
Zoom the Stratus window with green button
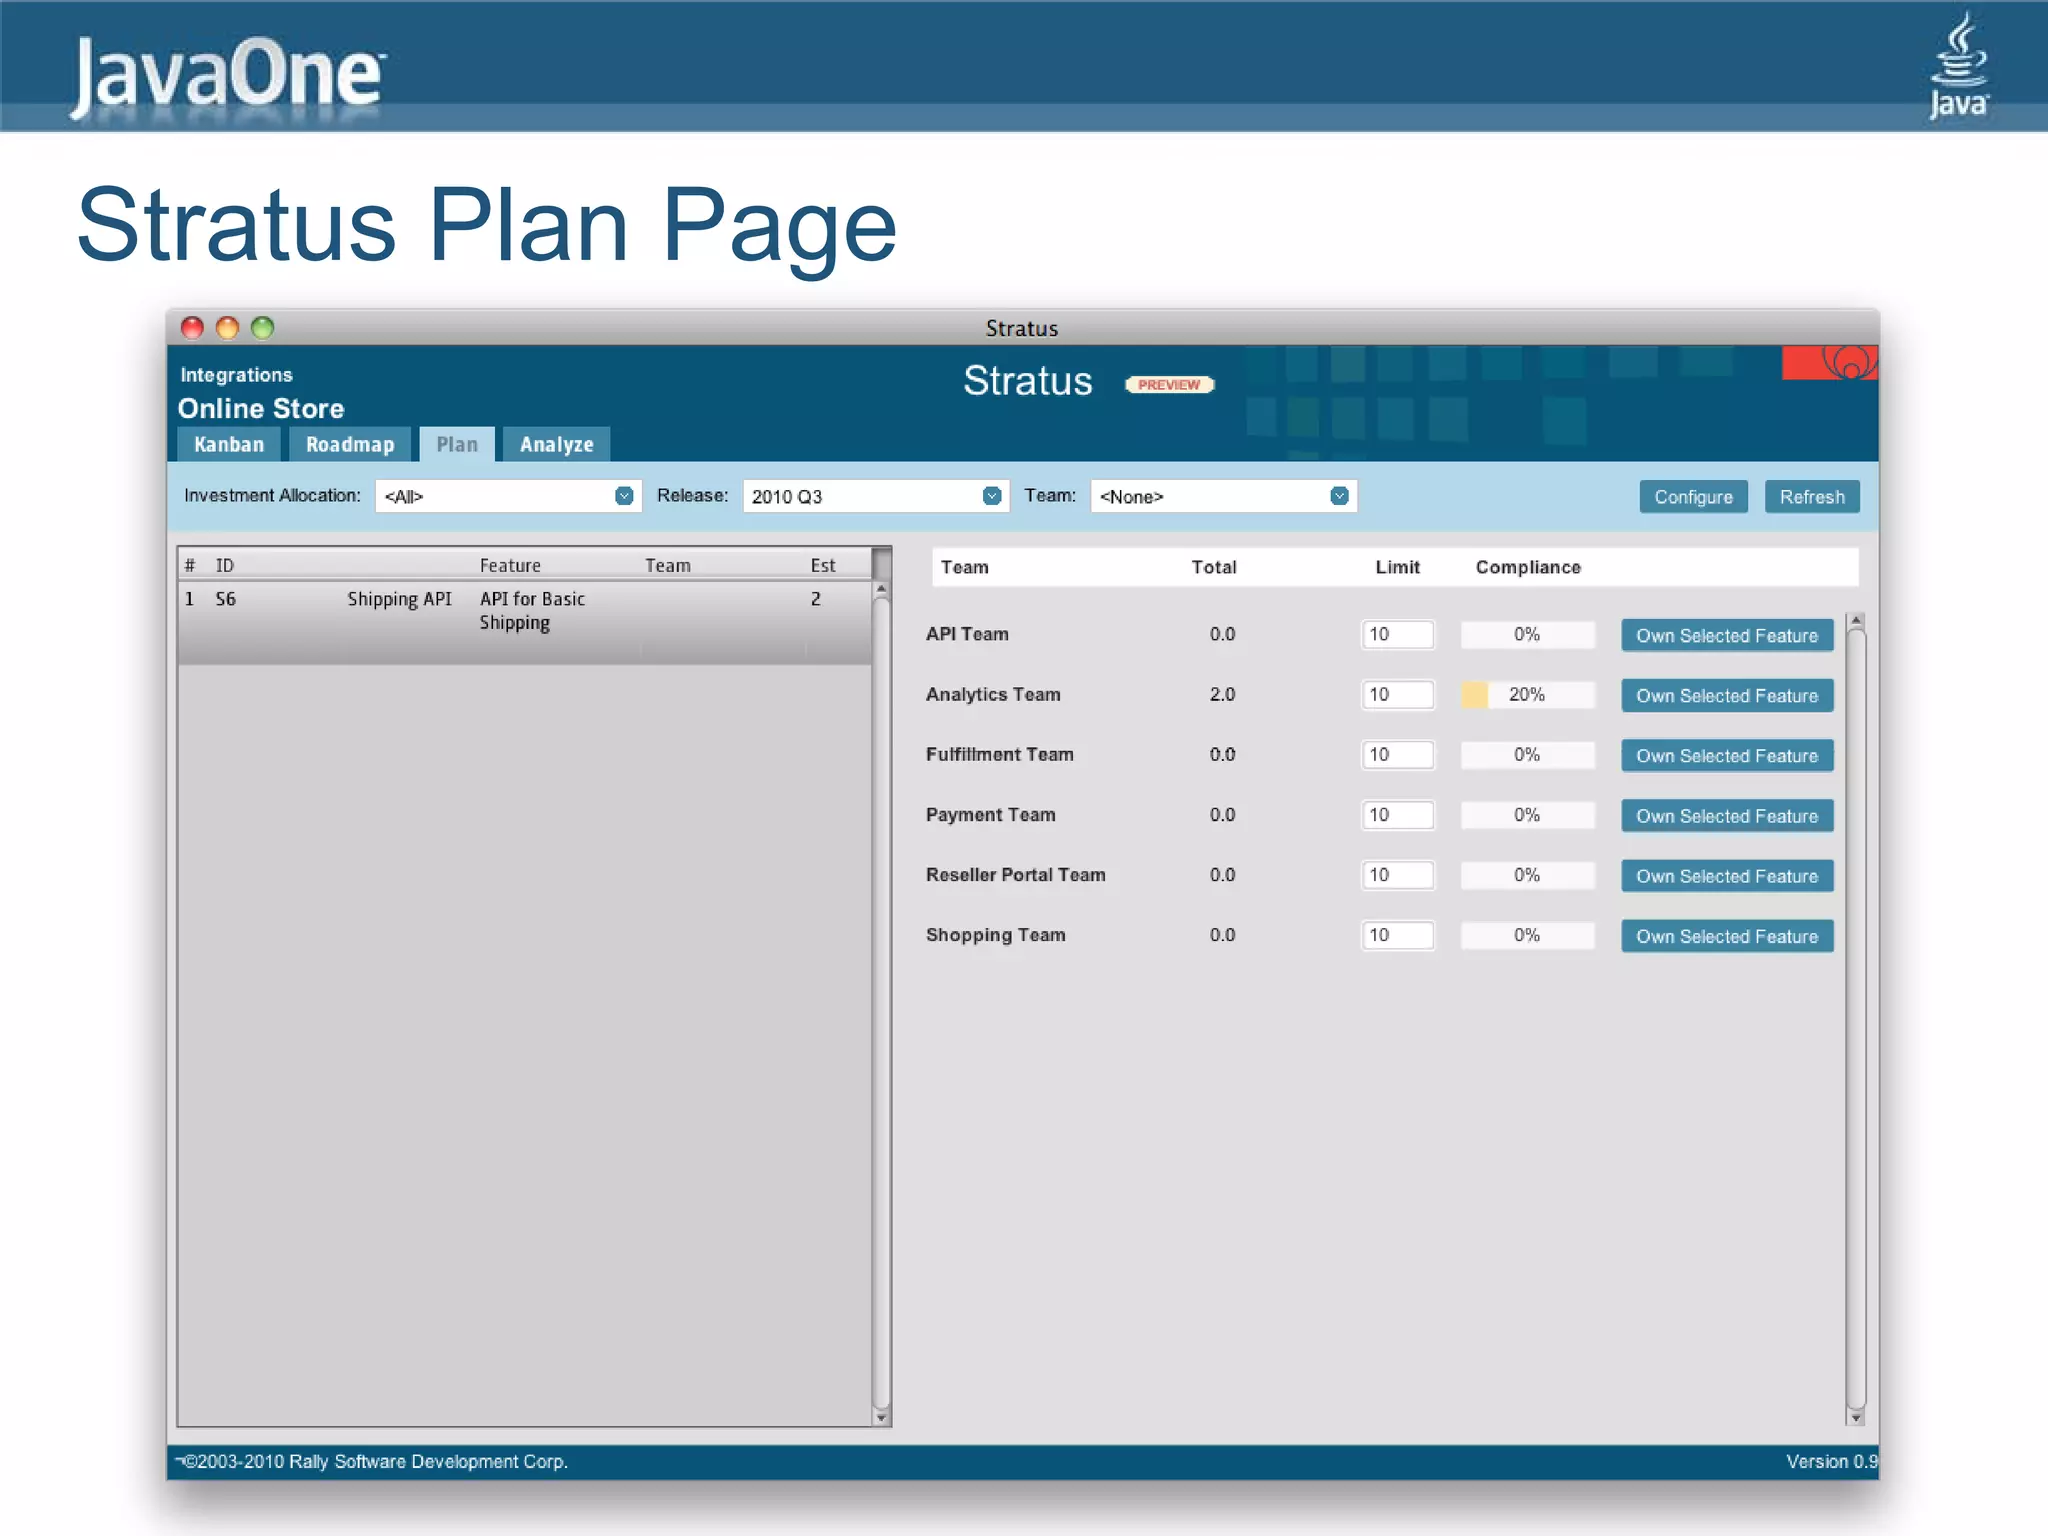(262, 328)
